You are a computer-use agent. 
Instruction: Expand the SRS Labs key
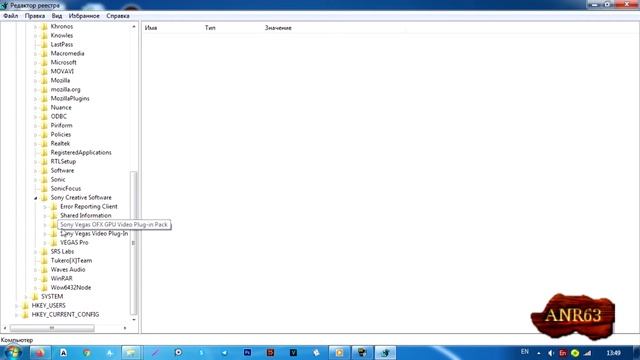point(36,252)
